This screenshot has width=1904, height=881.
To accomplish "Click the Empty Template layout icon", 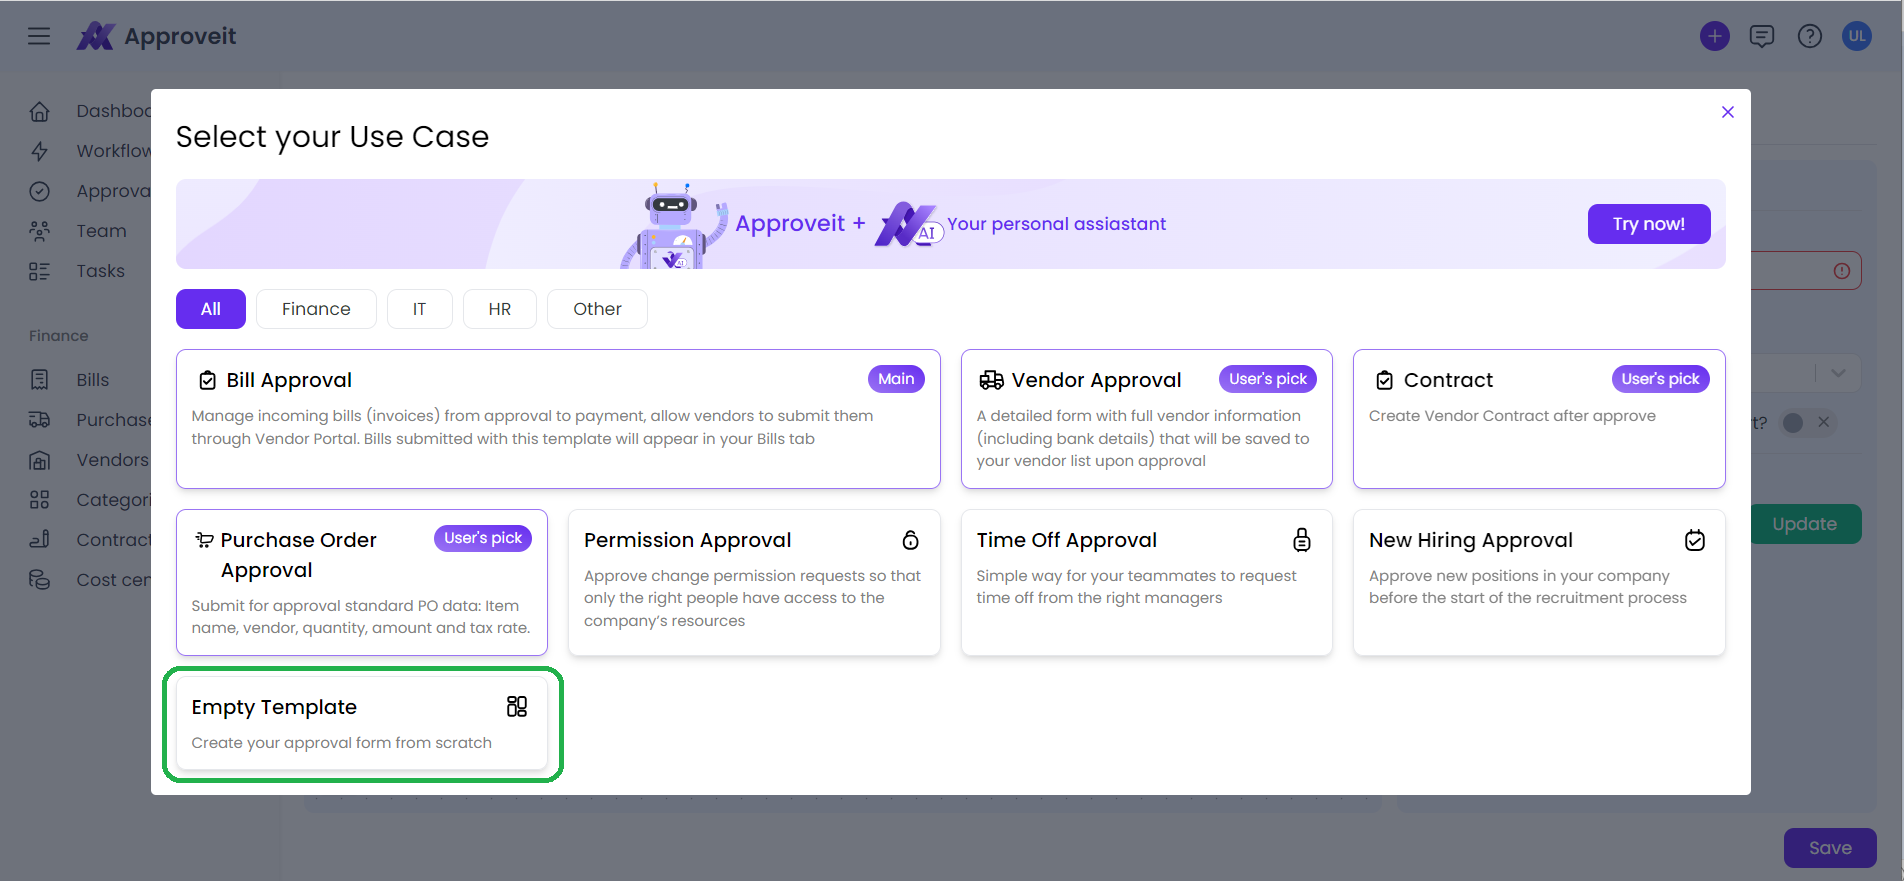I will click(x=517, y=707).
